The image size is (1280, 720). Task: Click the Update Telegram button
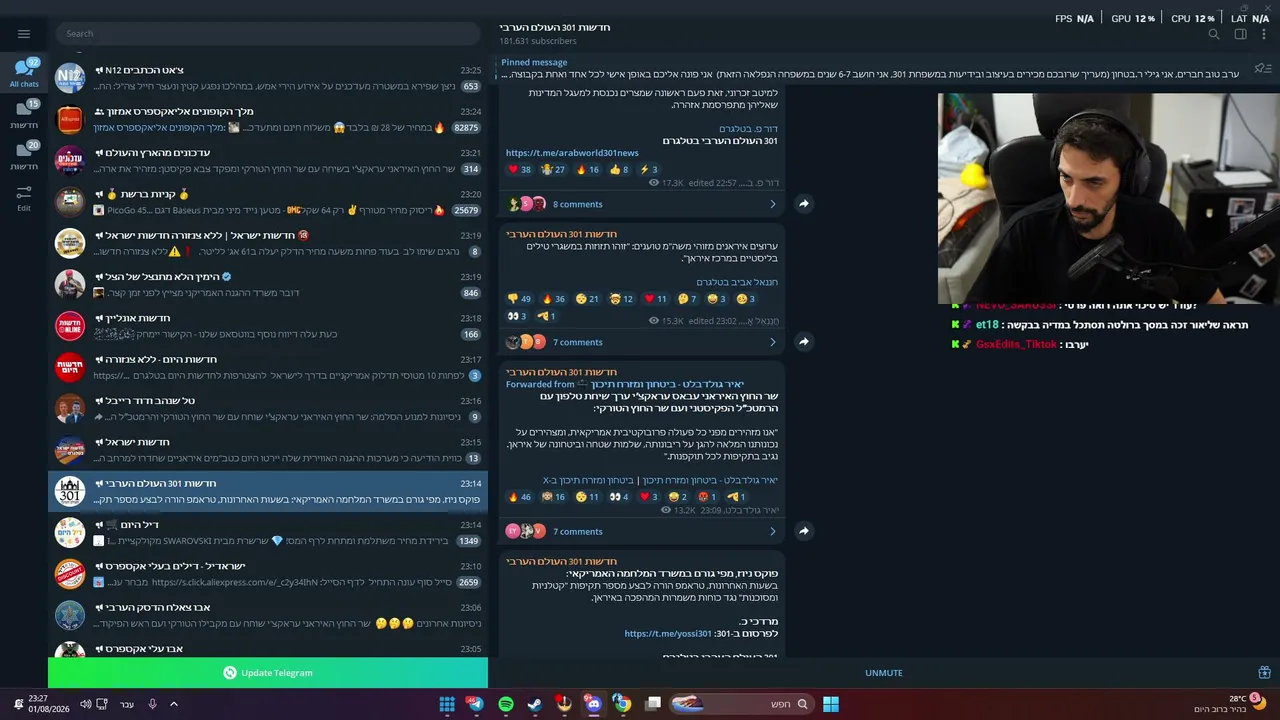click(268, 673)
